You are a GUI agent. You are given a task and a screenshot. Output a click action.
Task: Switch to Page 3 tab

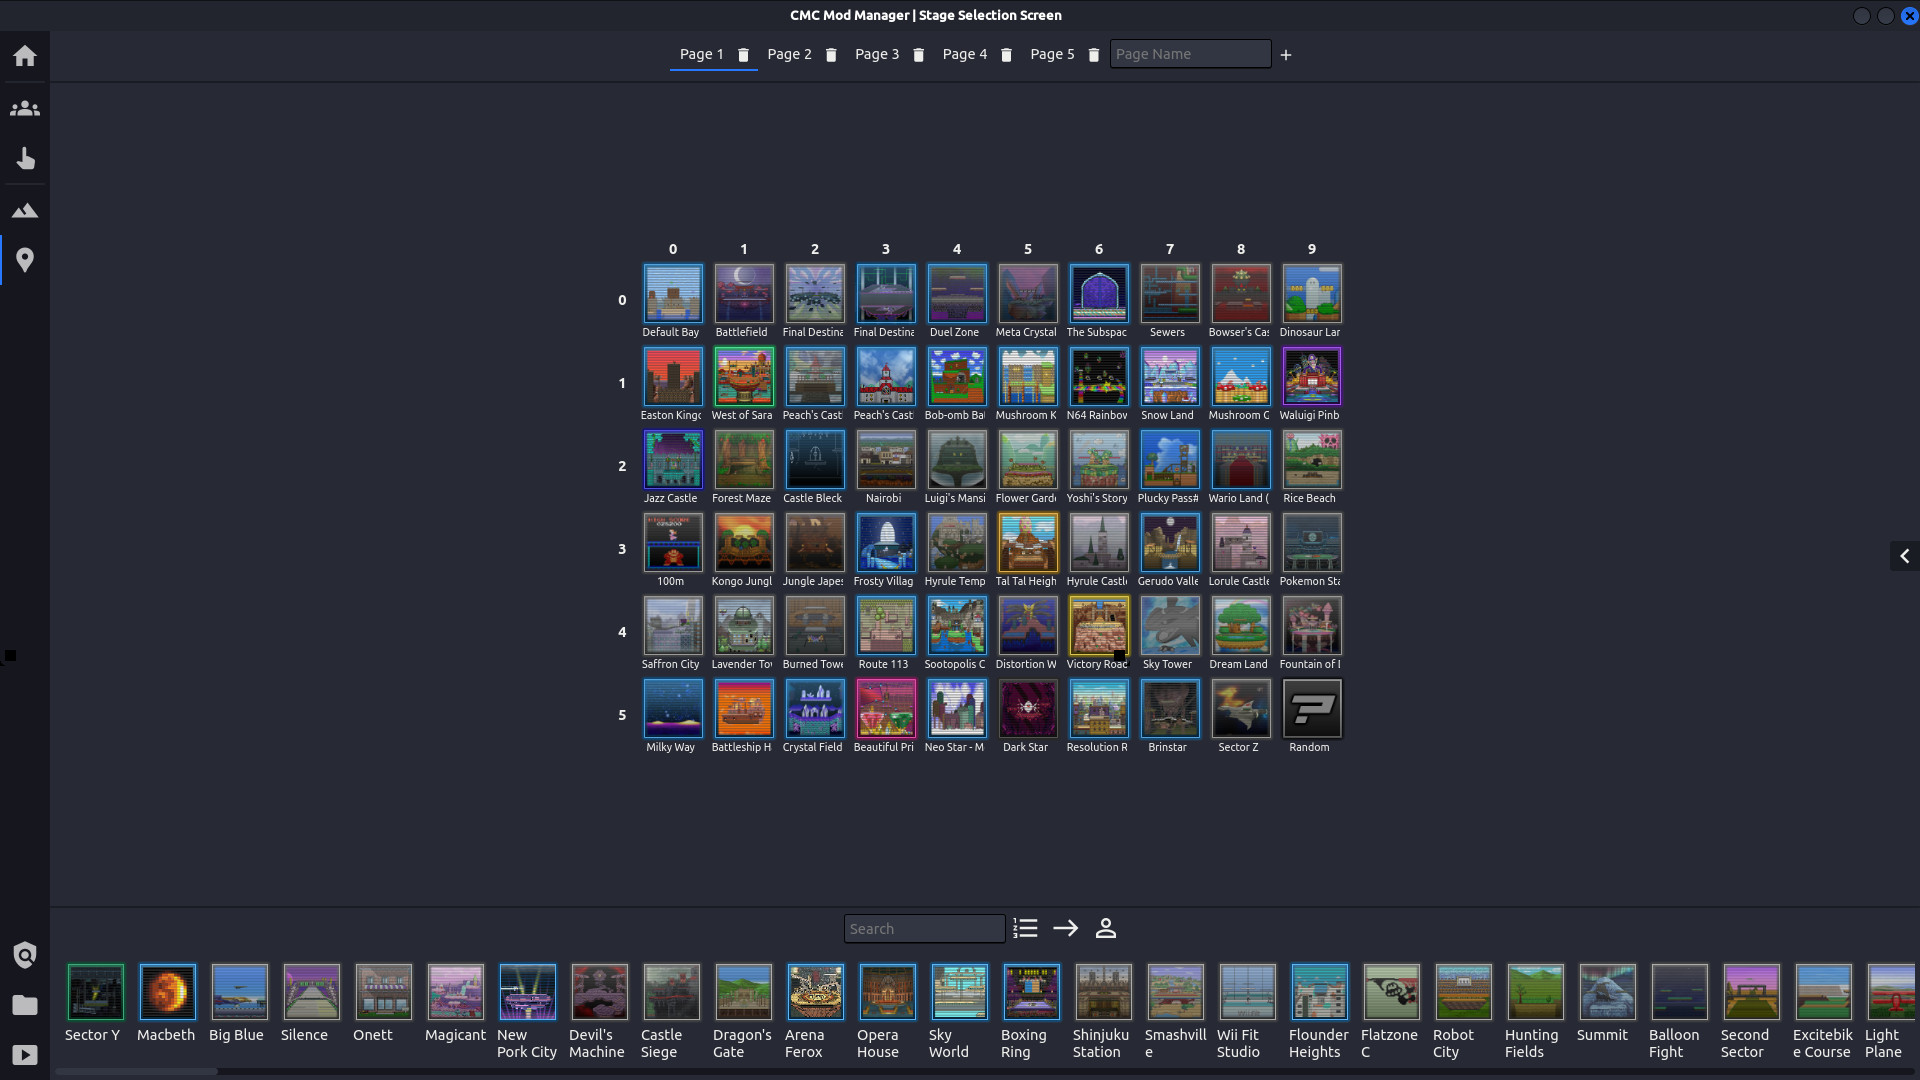[876, 54]
